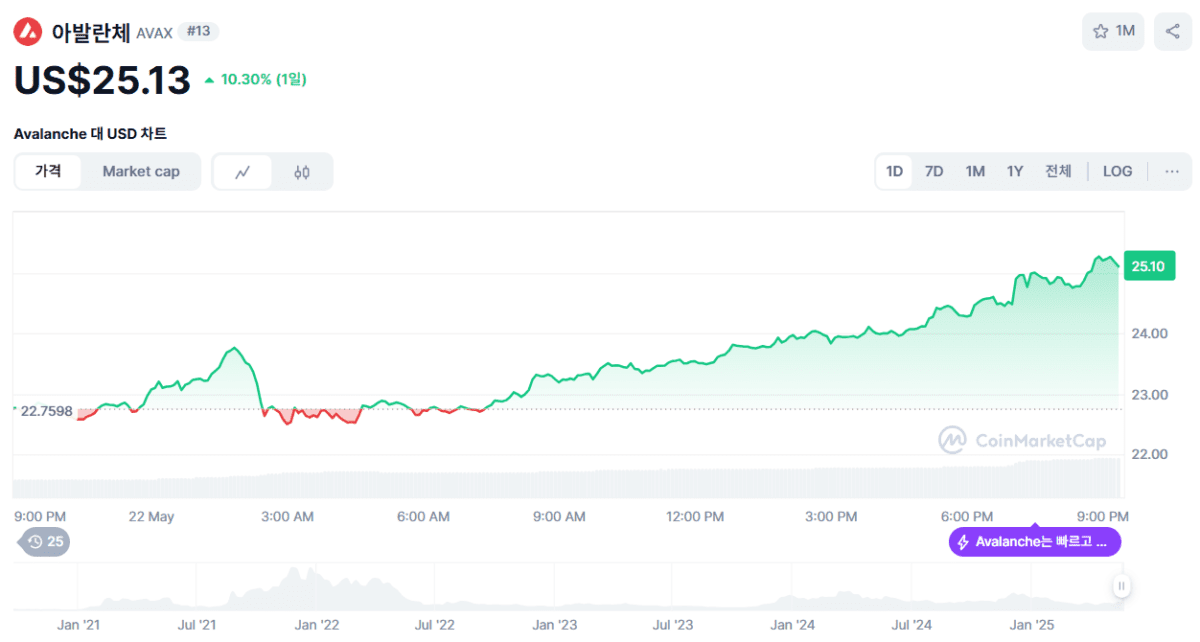
Task: Click the #13 rank badge
Action: pos(198,31)
